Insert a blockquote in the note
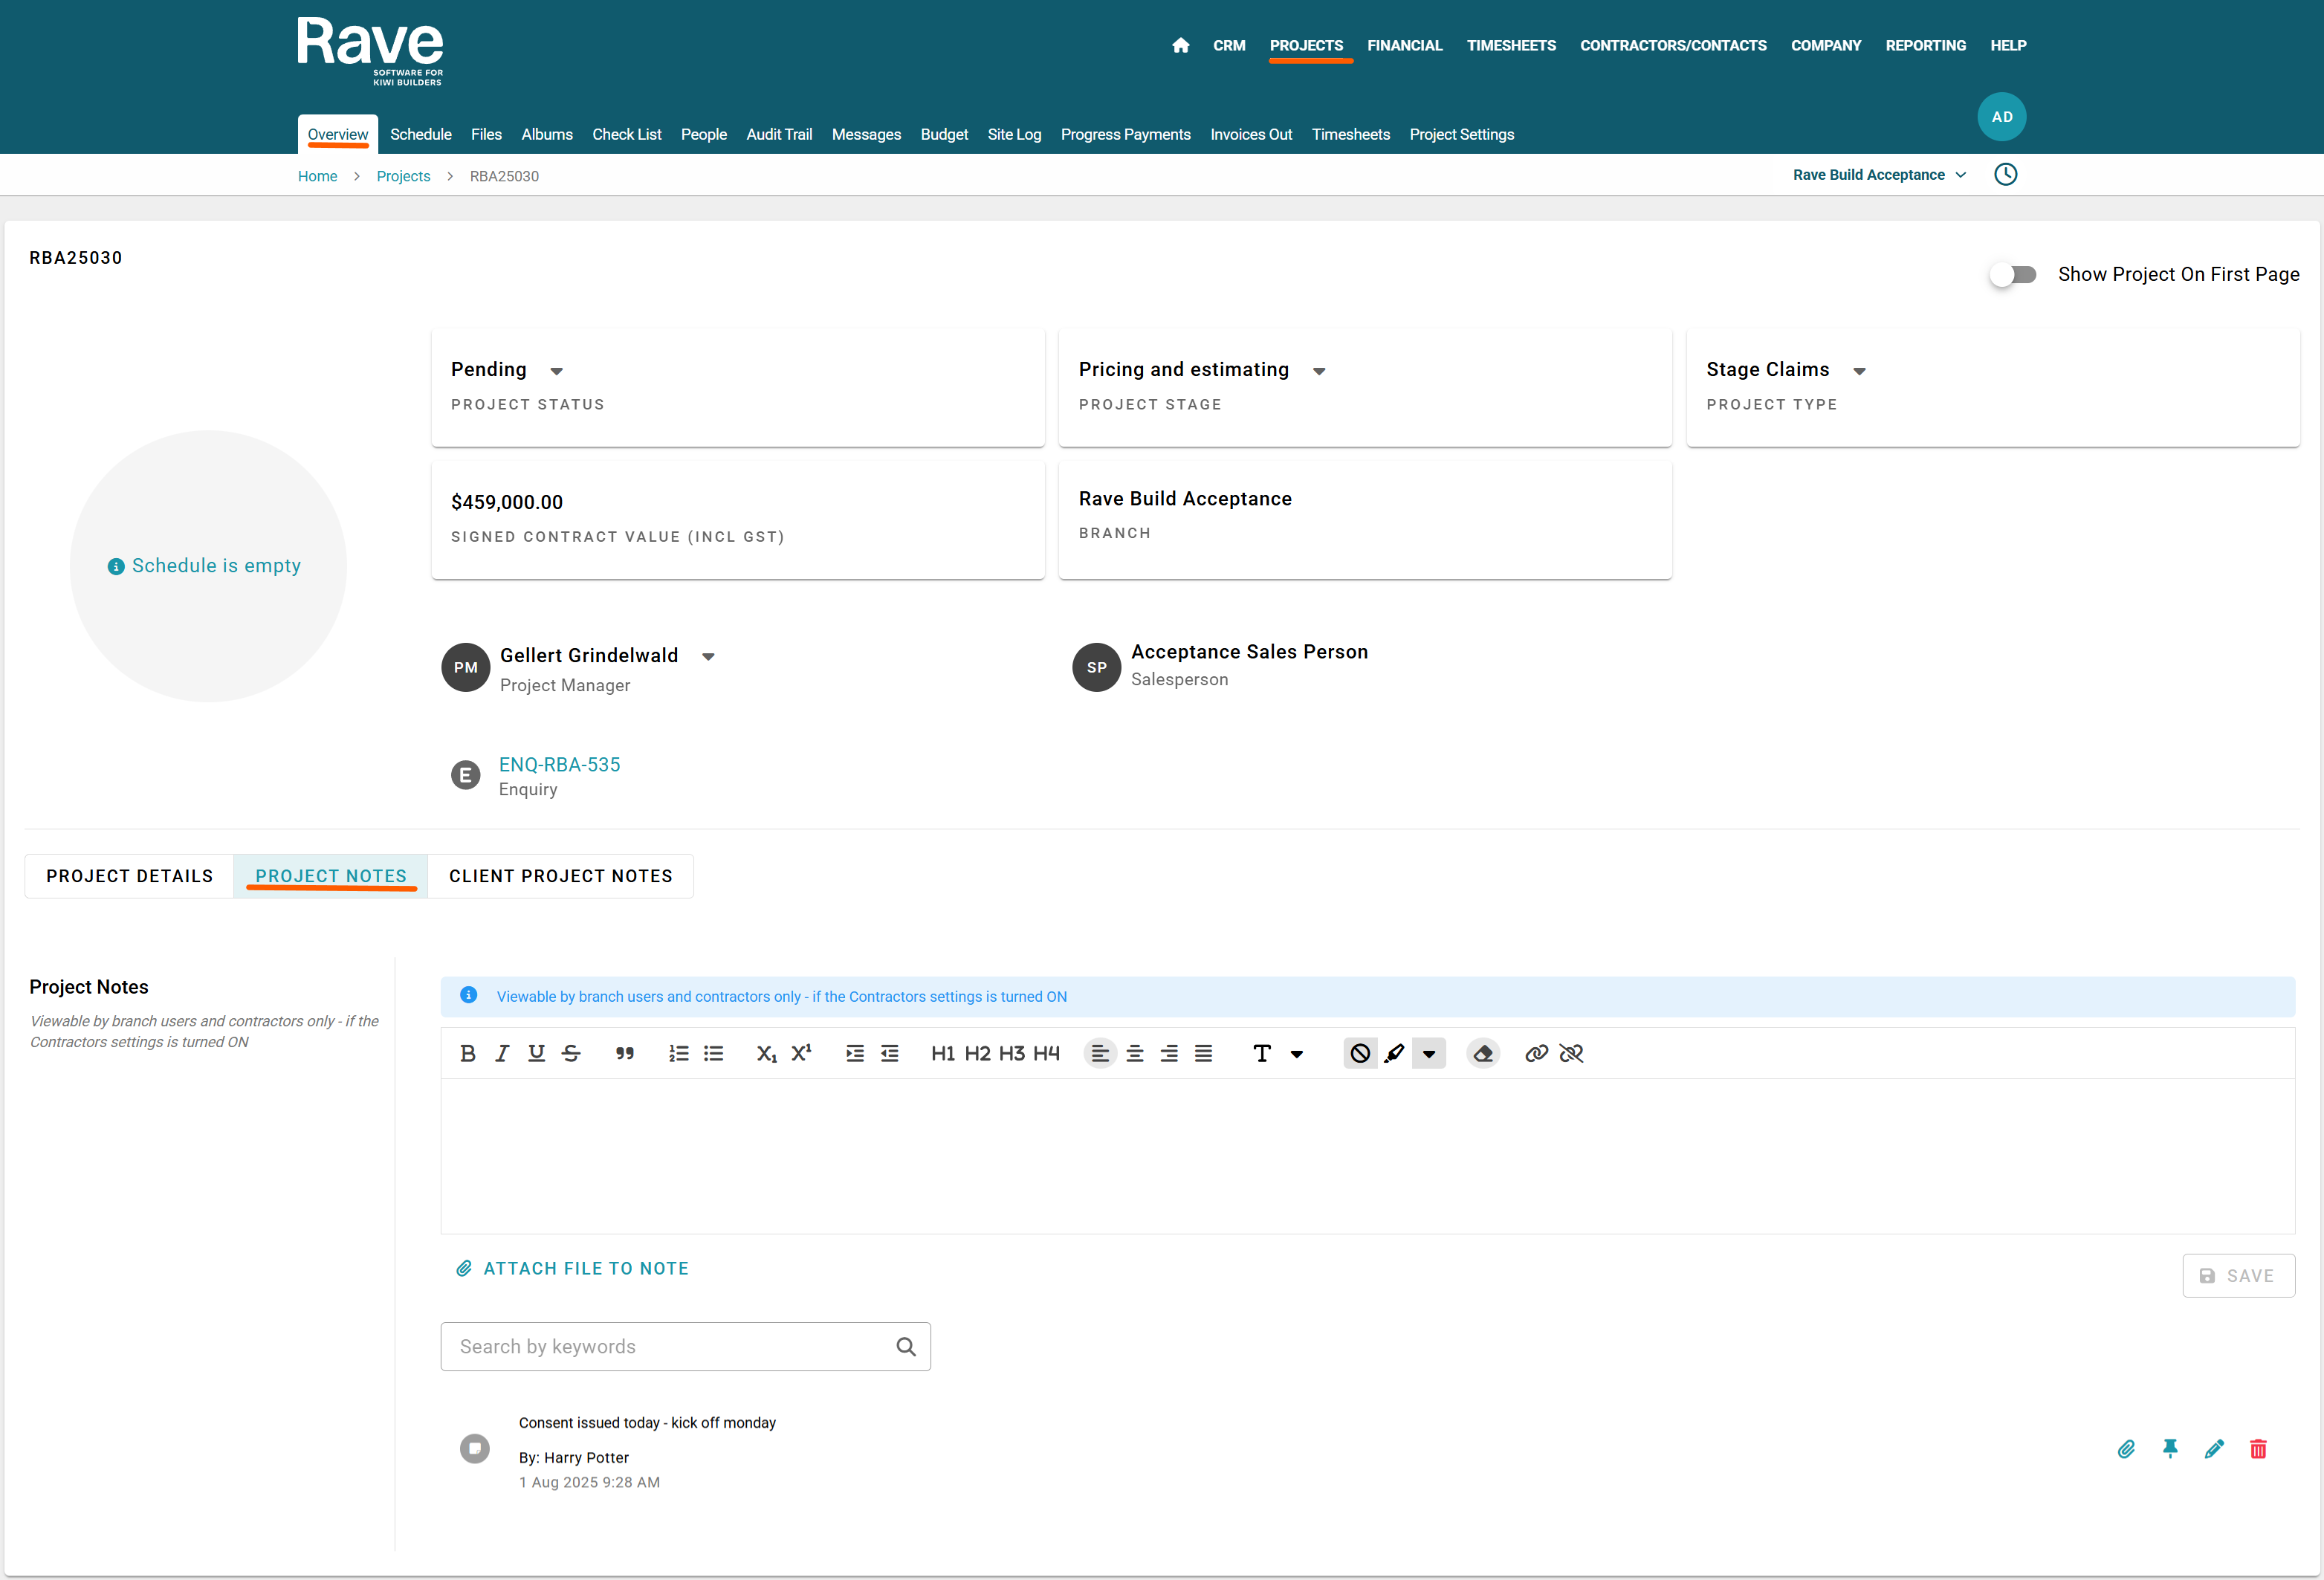Screen dimensions: 2324x1580 (x=625, y=1053)
